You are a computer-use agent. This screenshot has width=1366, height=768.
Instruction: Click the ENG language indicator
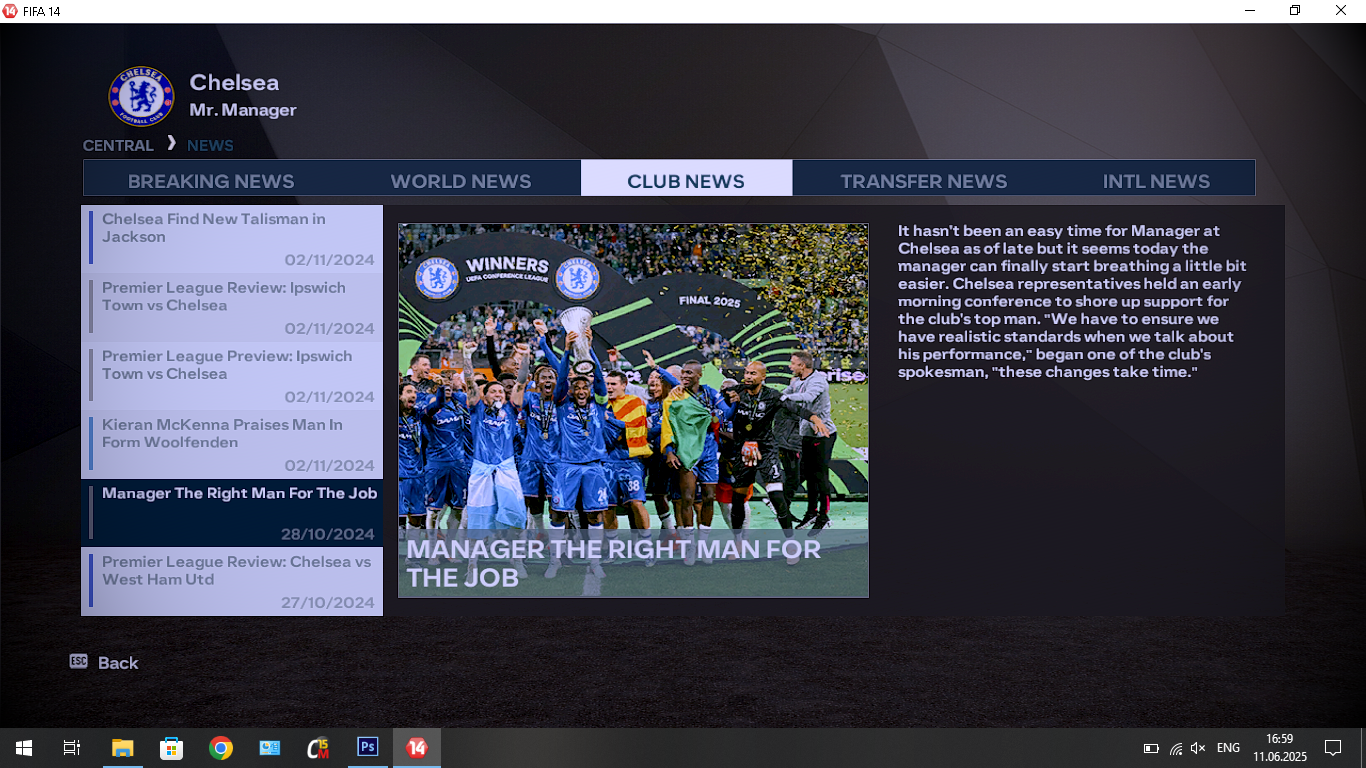(x=1228, y=748)
